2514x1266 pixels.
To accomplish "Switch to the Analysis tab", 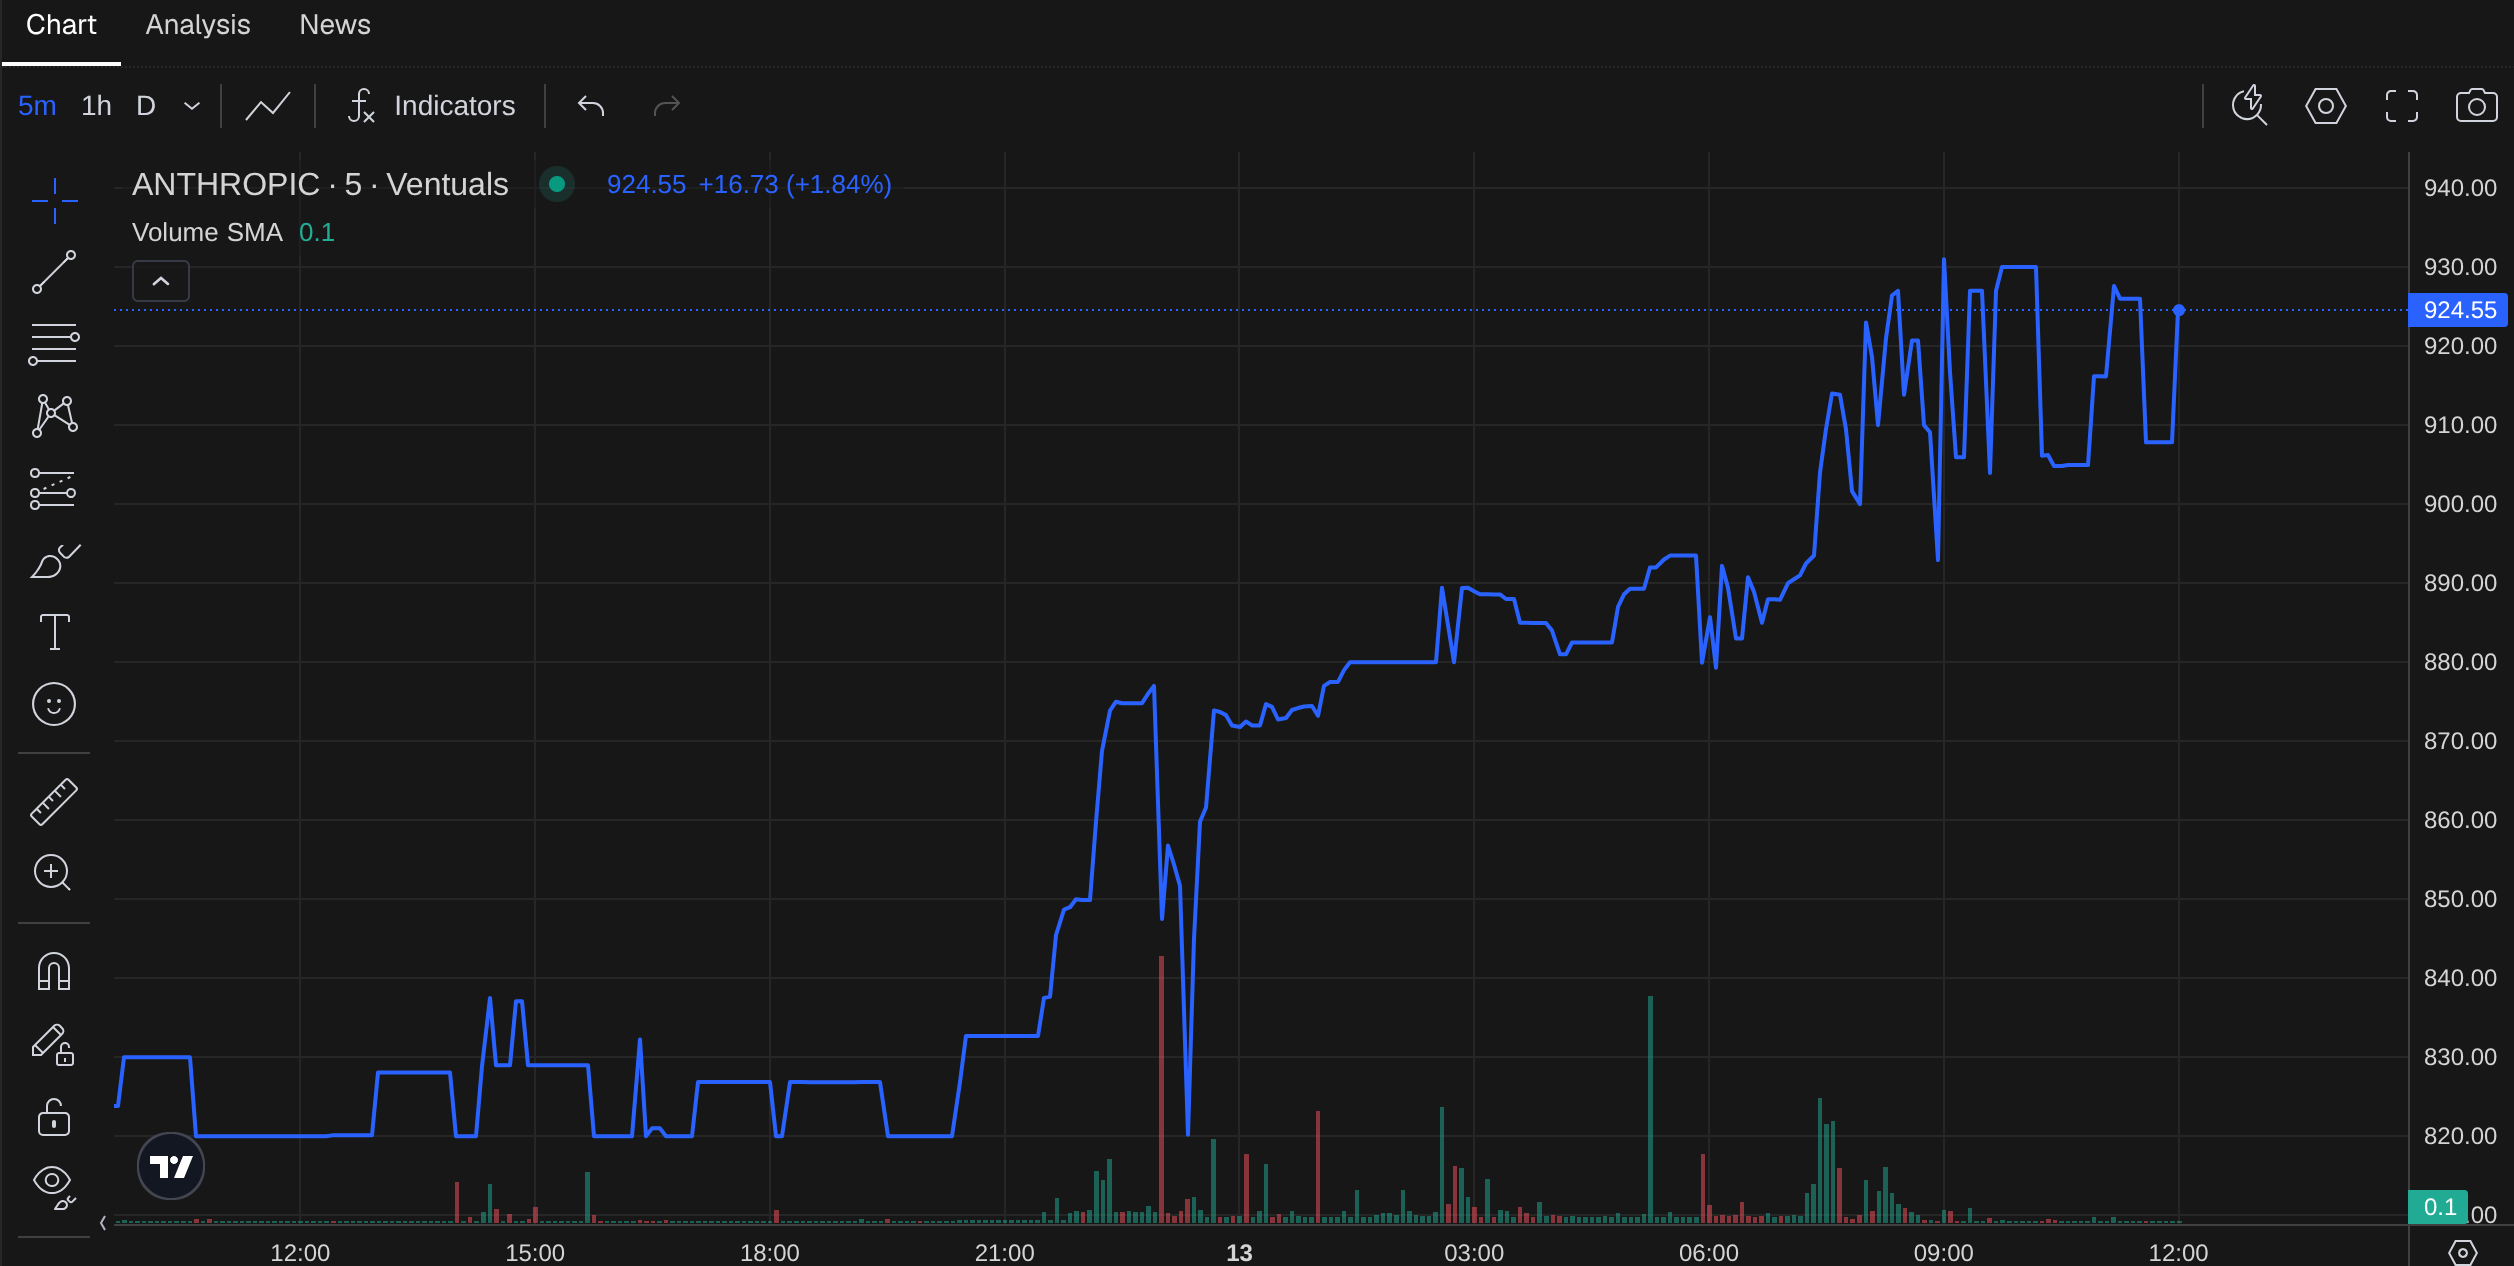I will point(198,25).
